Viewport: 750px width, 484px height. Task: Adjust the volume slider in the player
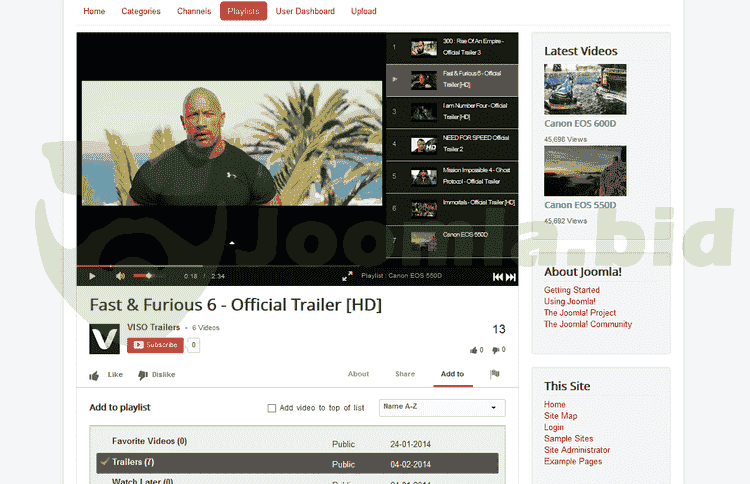147,276
